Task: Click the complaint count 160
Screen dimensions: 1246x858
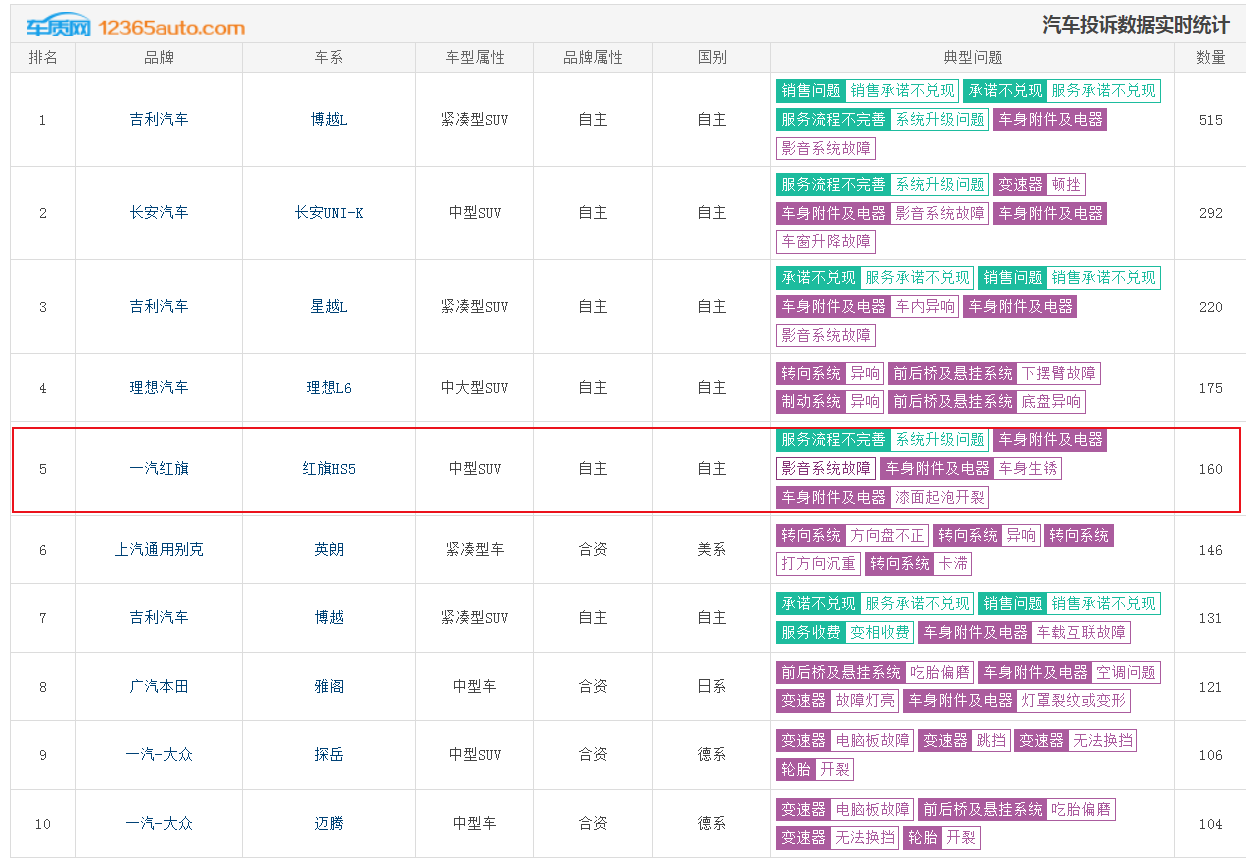Action: click(1211, 469)
